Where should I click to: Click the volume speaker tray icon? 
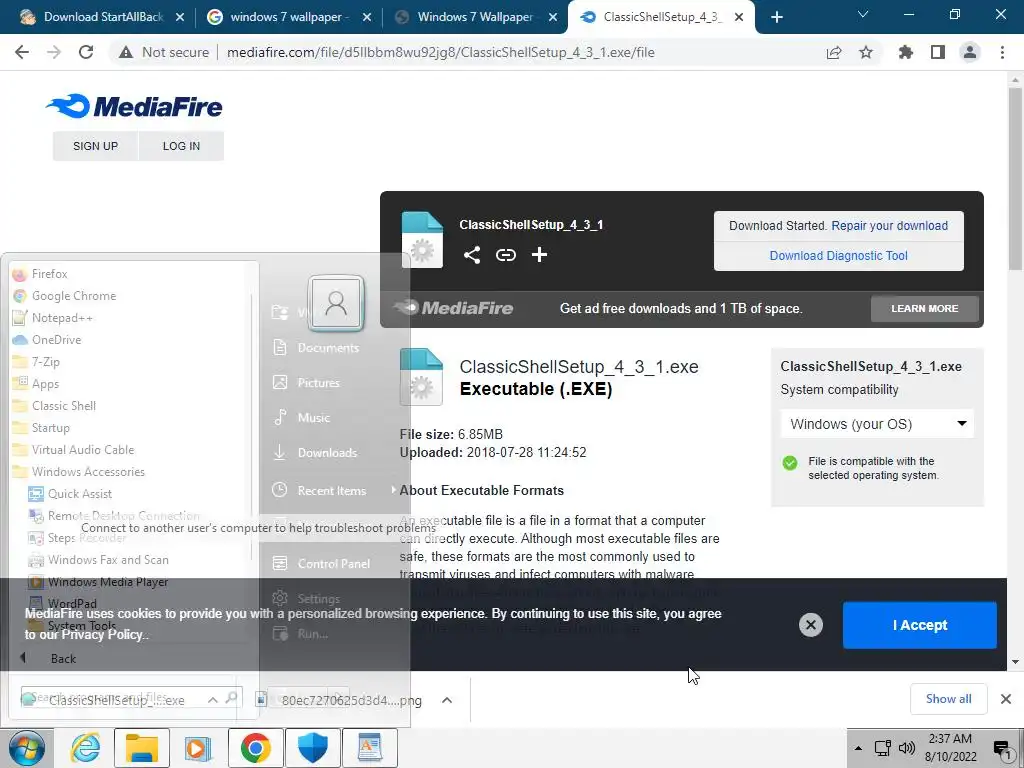click(906, 748)
